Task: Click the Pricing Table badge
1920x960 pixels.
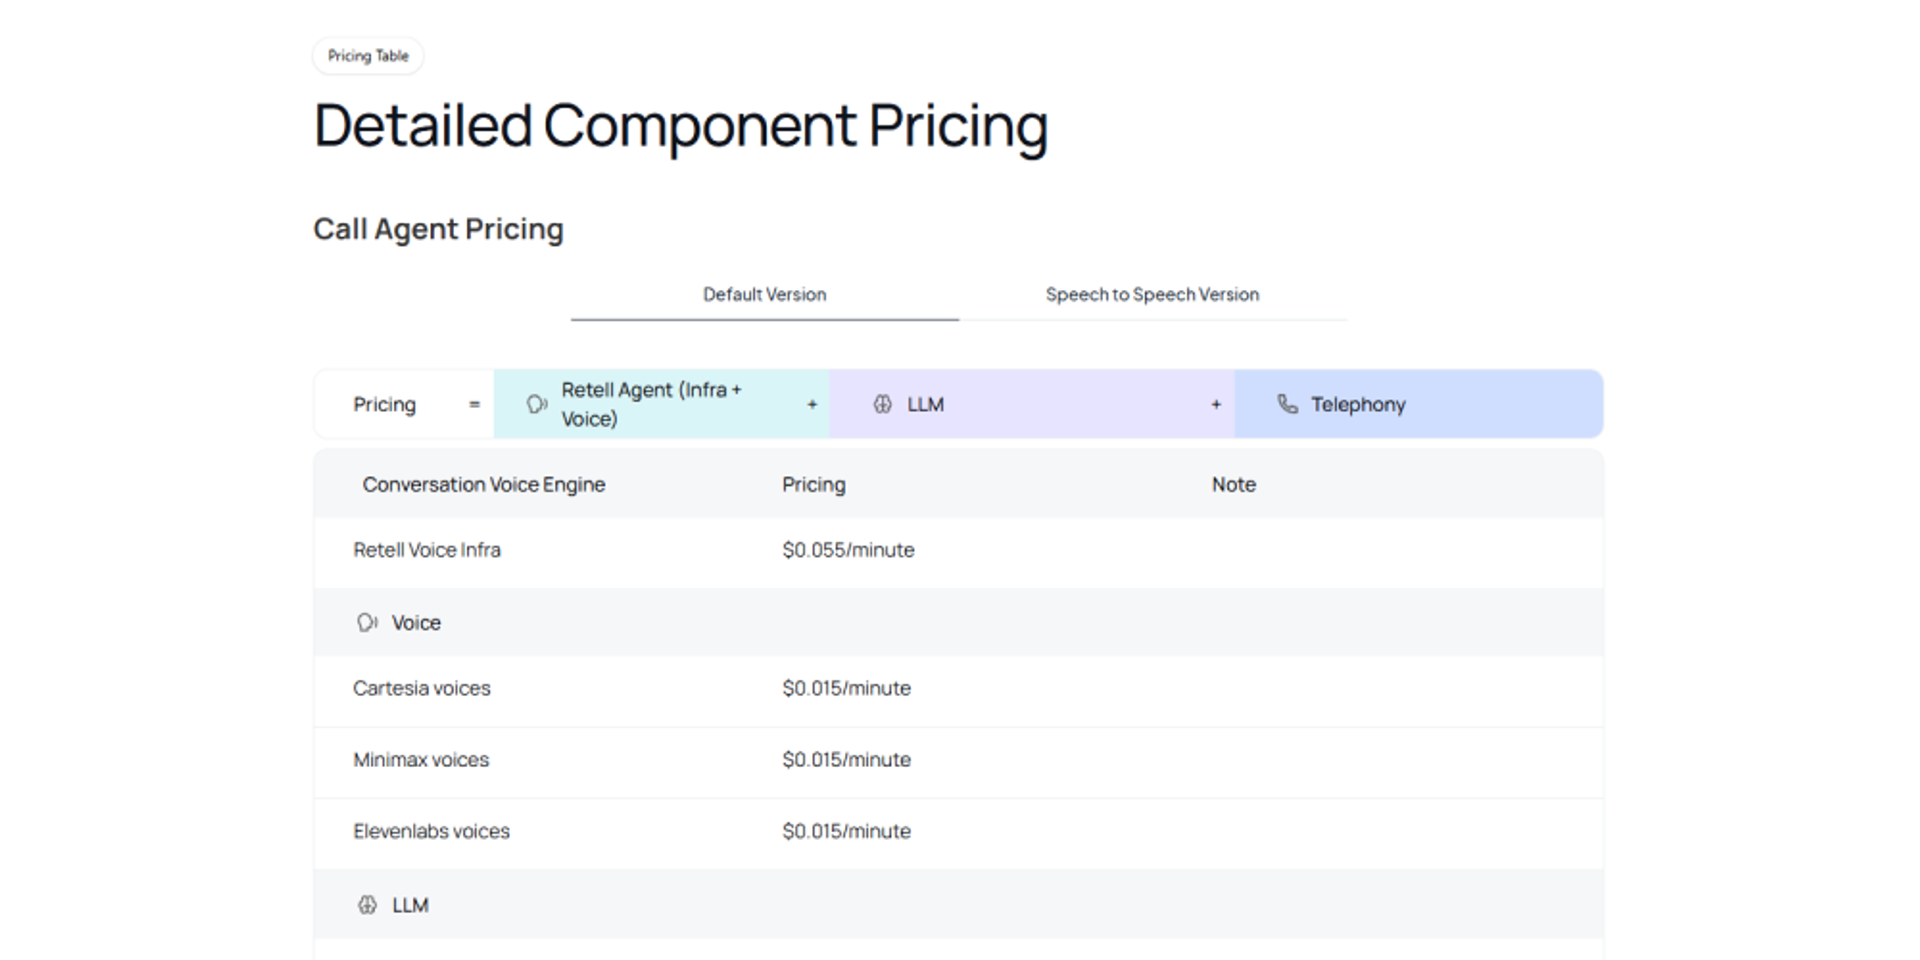Action: tap(368, 56)
